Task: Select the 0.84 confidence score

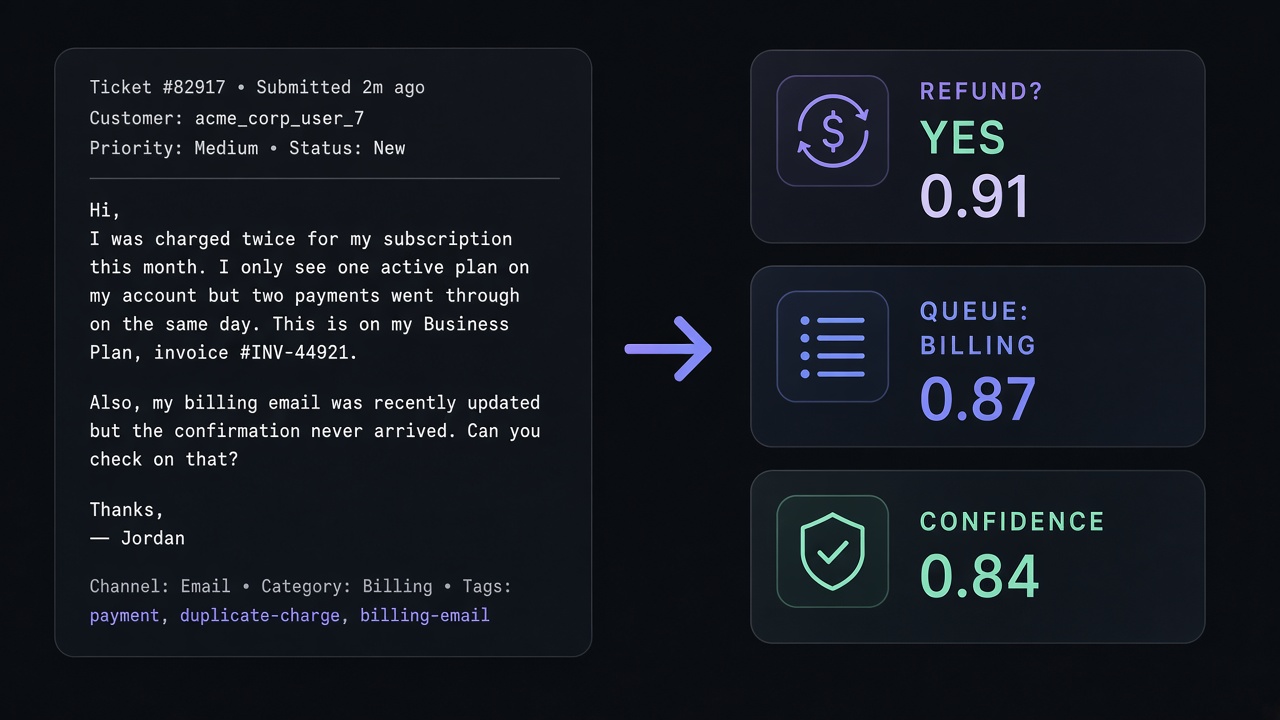Action: coord(979,576)
